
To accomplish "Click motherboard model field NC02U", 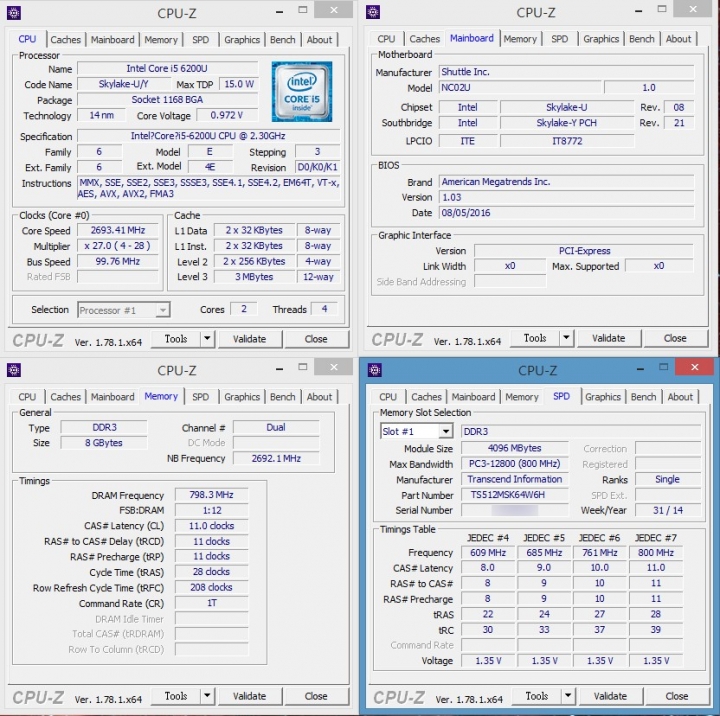I will 520,87.
